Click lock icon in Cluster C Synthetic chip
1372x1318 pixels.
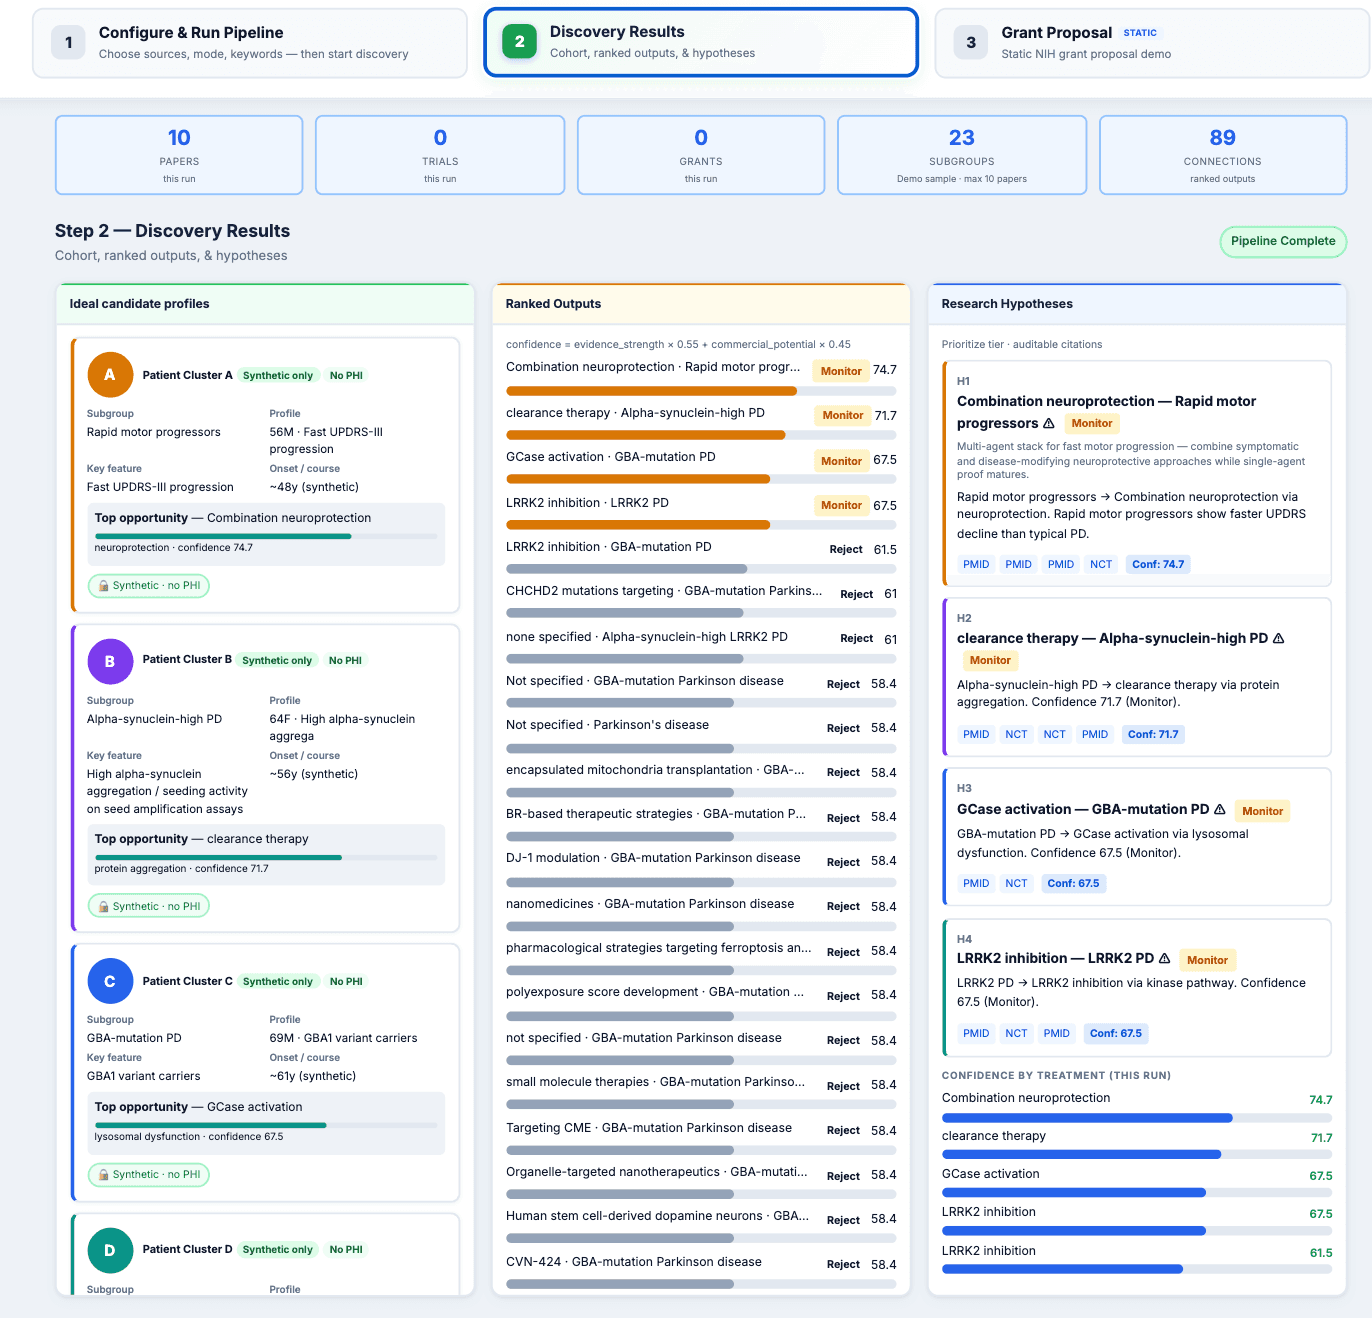click(103, 1175)
